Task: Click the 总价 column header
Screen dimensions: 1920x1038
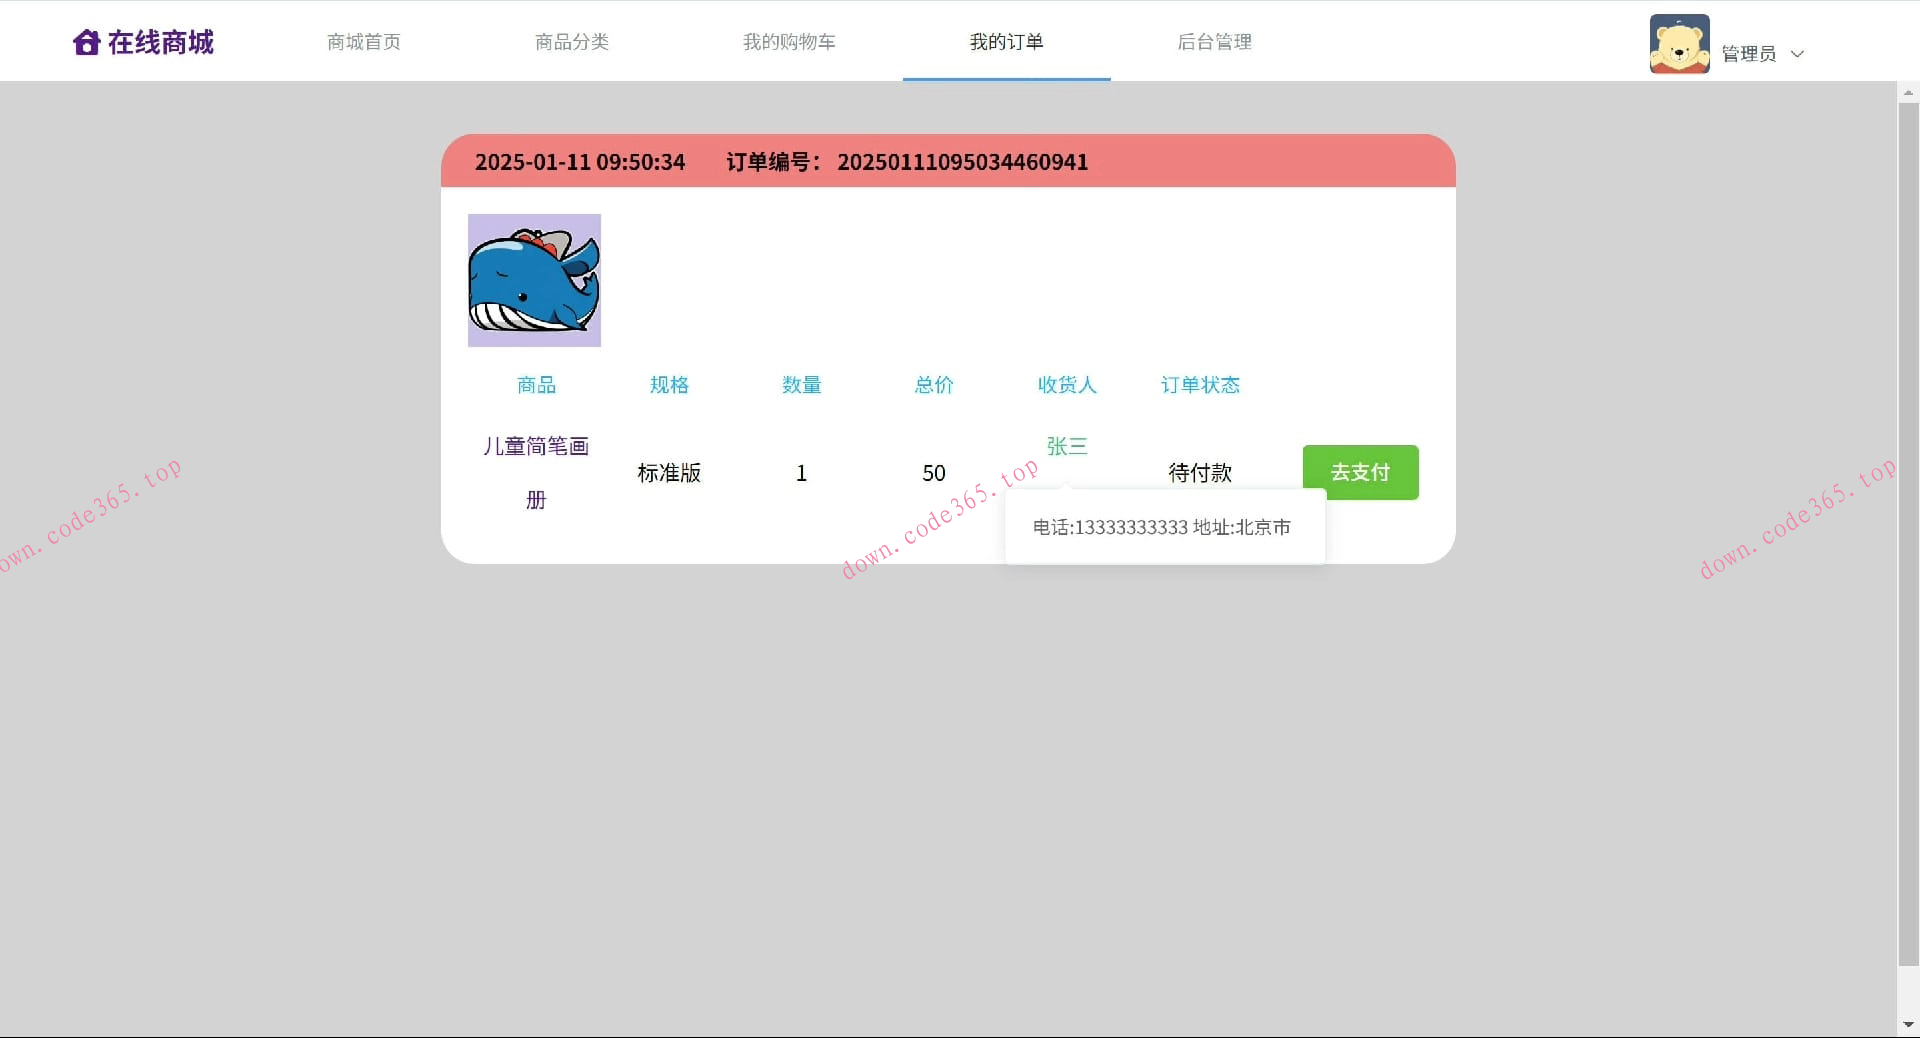Action: 933,385
